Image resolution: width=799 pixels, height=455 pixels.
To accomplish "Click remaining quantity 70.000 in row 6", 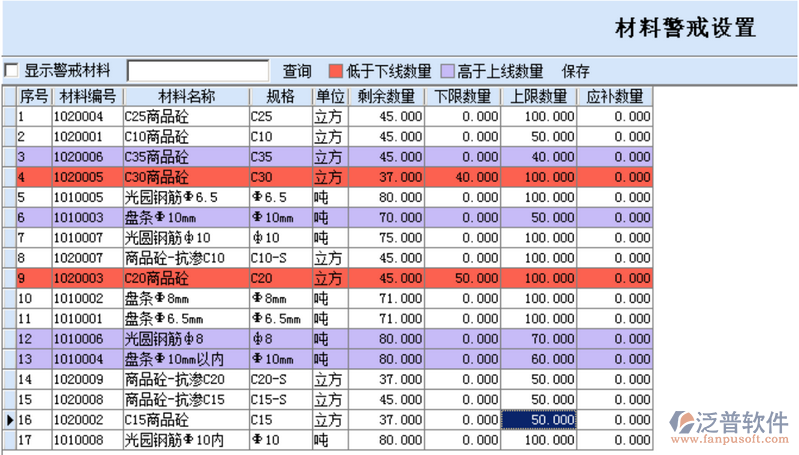I will [386, 218].
